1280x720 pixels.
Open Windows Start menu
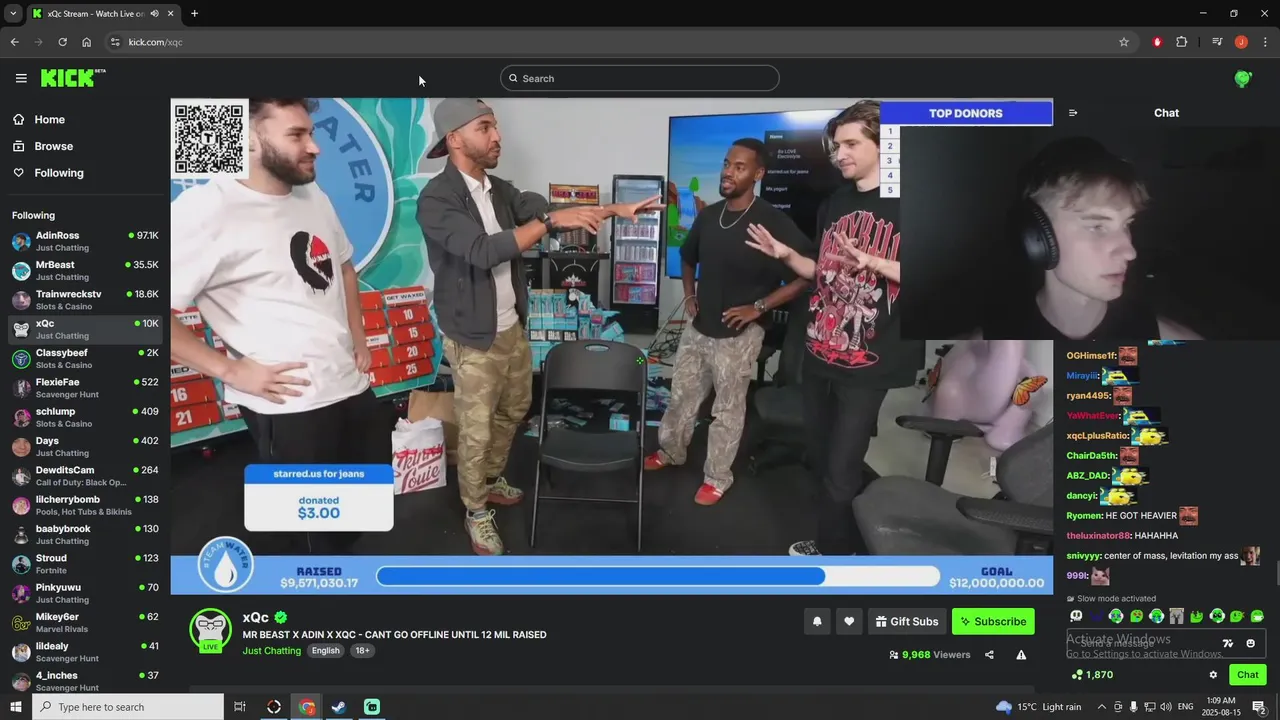tap(15, 707)
